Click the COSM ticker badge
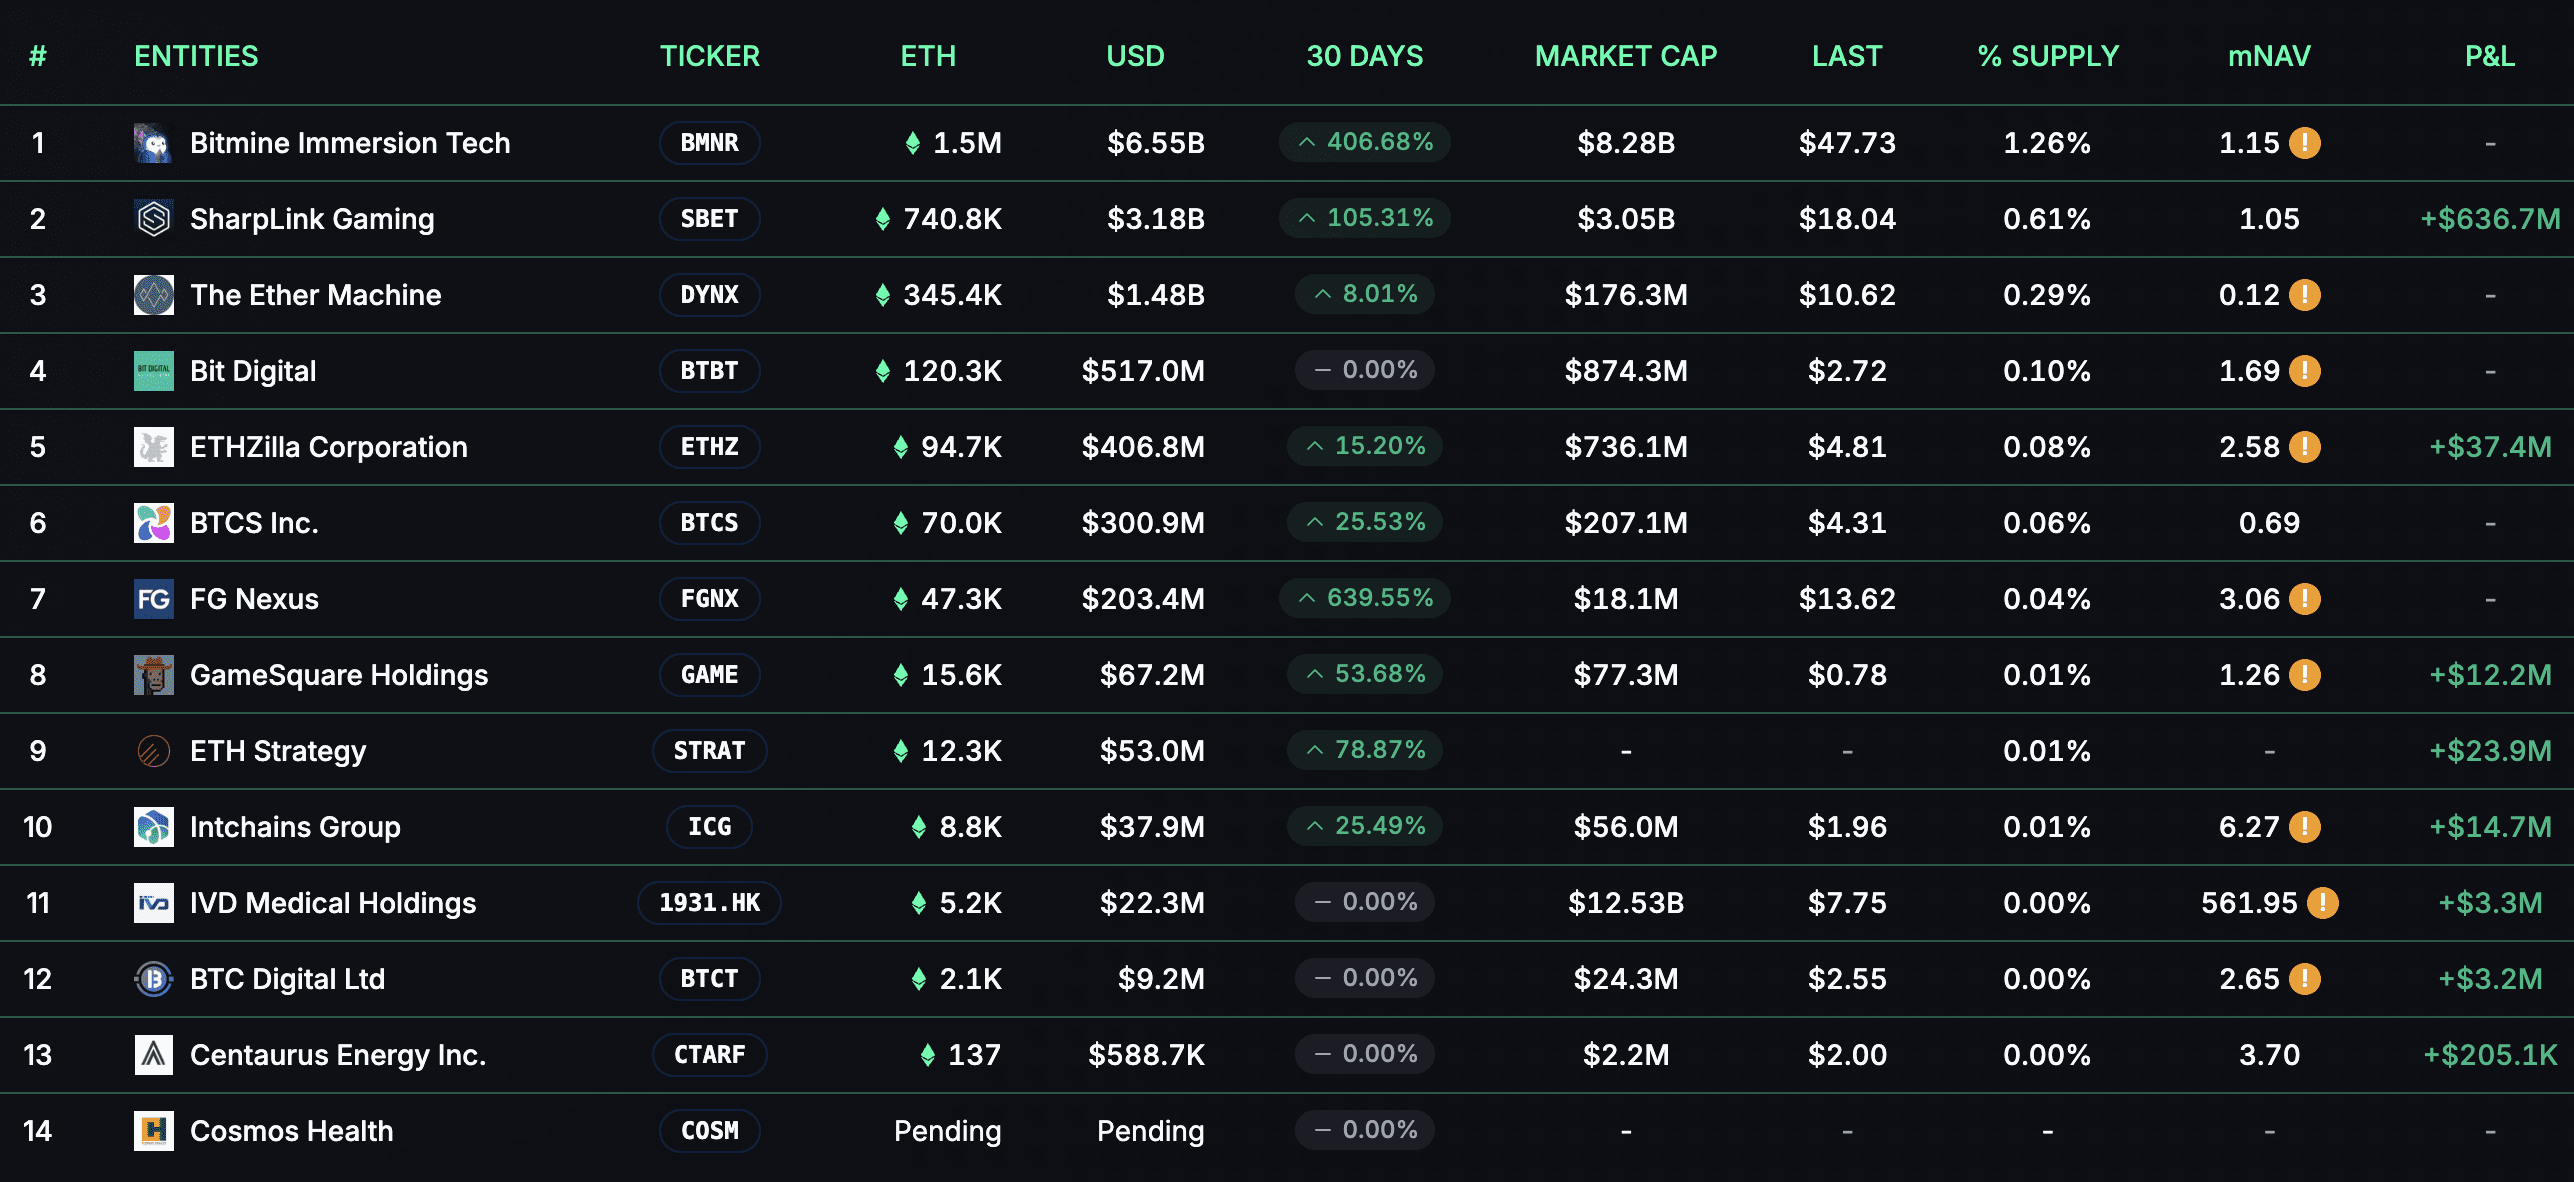Screen dimensions: 2574x1182 click(x=710, y=1131)
